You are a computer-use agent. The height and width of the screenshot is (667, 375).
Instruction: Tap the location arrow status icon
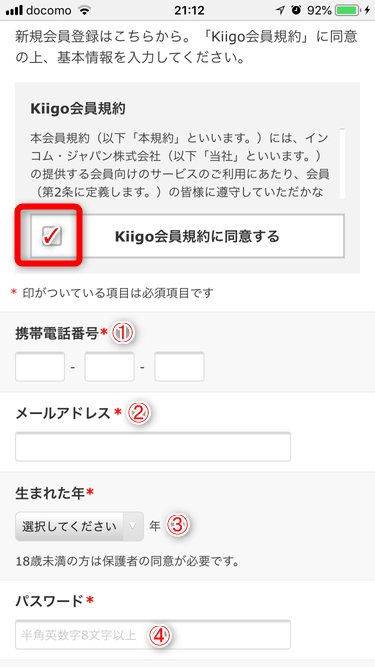coord(280,10)
